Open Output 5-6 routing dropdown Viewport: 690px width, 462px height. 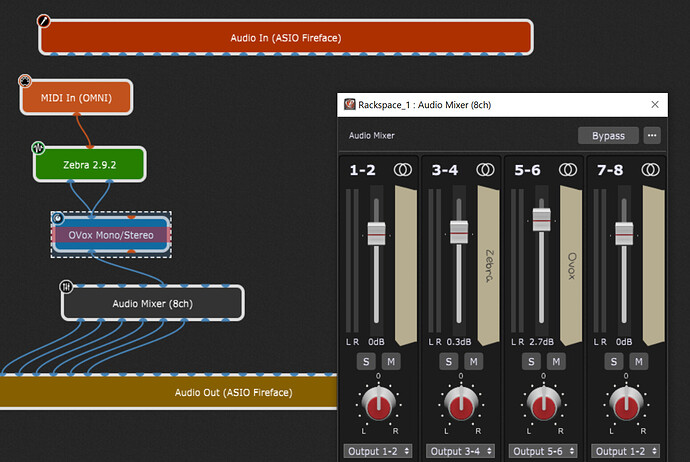click(x=543, y=451)
